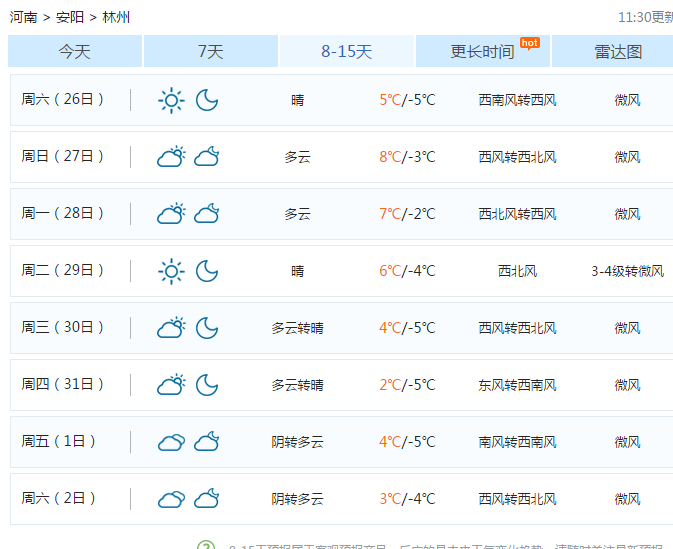
Task: Click the 周二 (29日) date label
Action: [x=63, y=270]
